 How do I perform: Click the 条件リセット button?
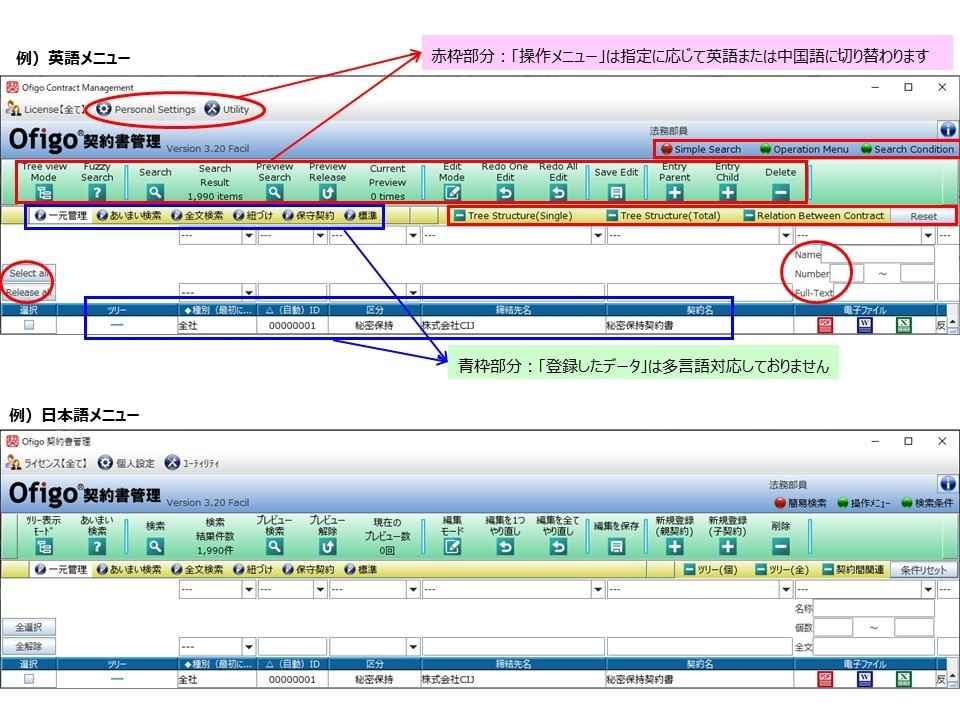point(923,570)
